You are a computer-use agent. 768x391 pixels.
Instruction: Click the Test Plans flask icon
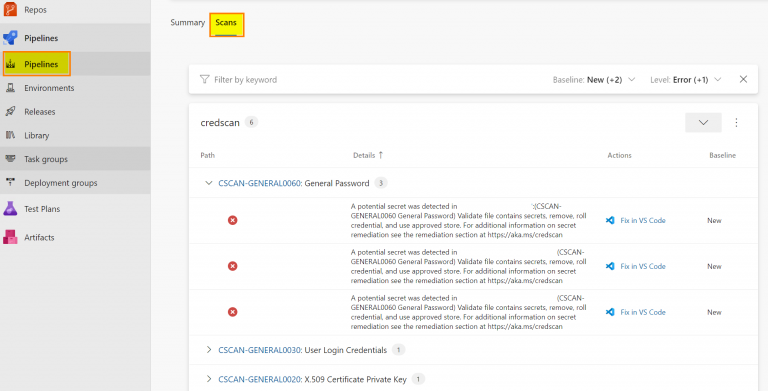pos(10,209)
